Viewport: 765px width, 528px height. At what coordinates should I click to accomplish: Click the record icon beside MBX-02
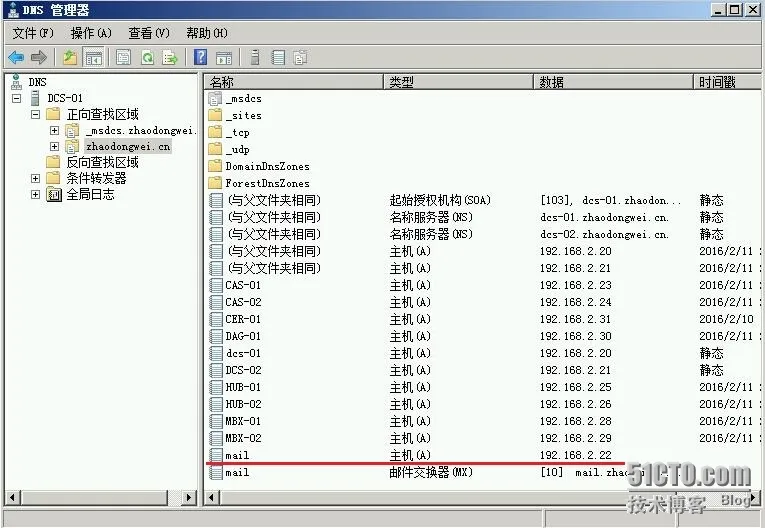[x=216, y=438]
